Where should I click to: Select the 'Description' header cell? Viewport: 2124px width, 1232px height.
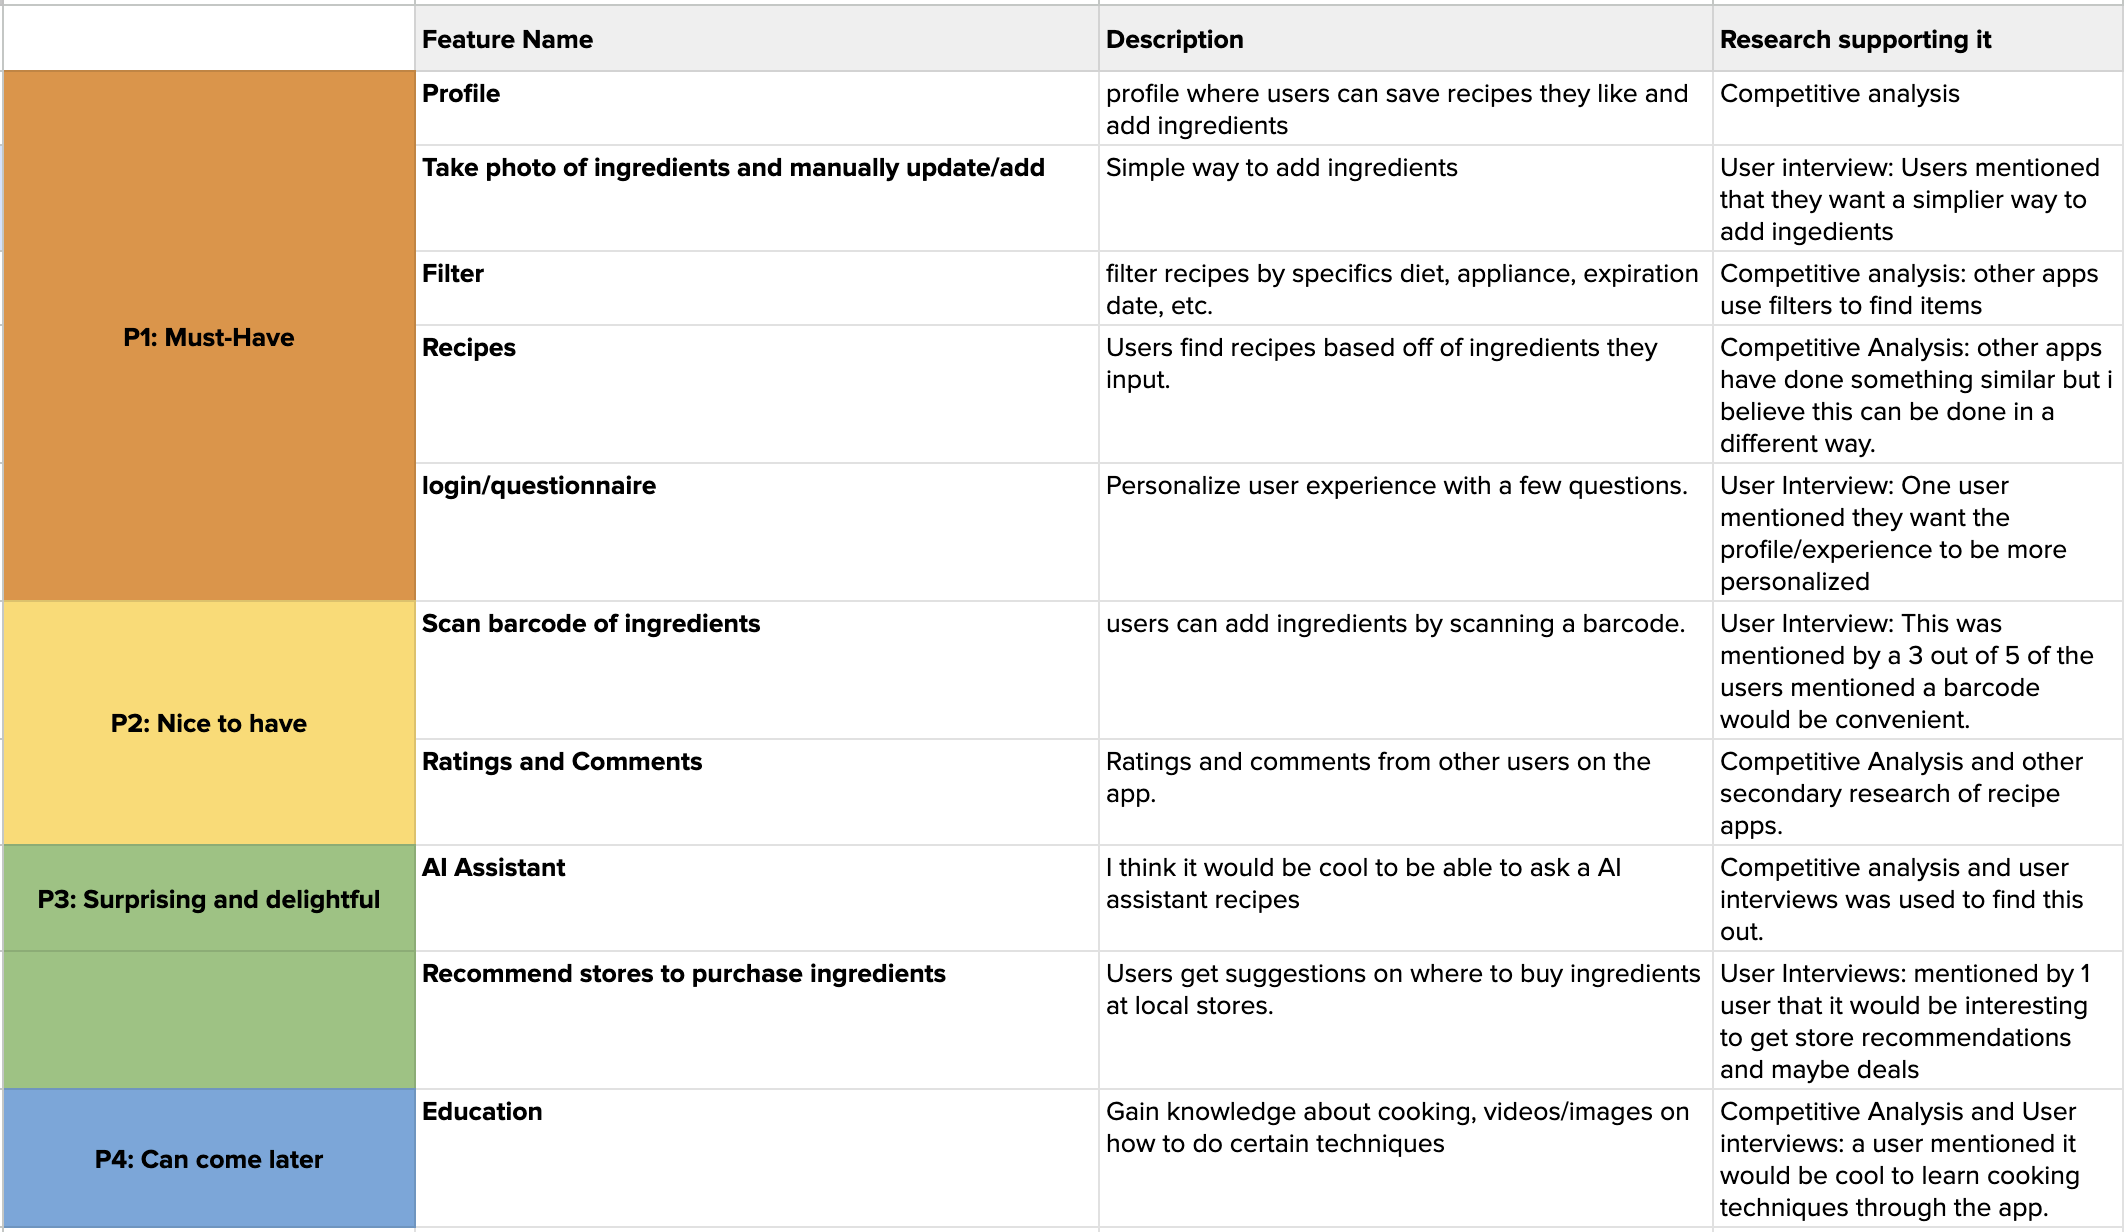pyautogui.click(x=1406, y=39)
